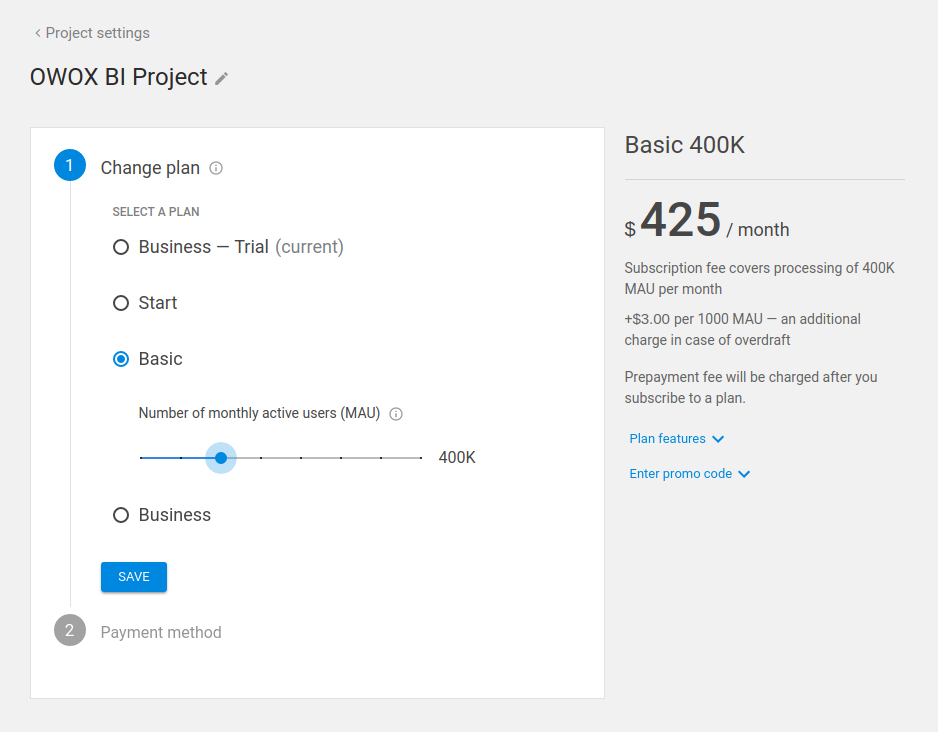Expand Enter promo code field
Image resolution: width=938 pixels, height=732 pixels.
pos(690,474)
